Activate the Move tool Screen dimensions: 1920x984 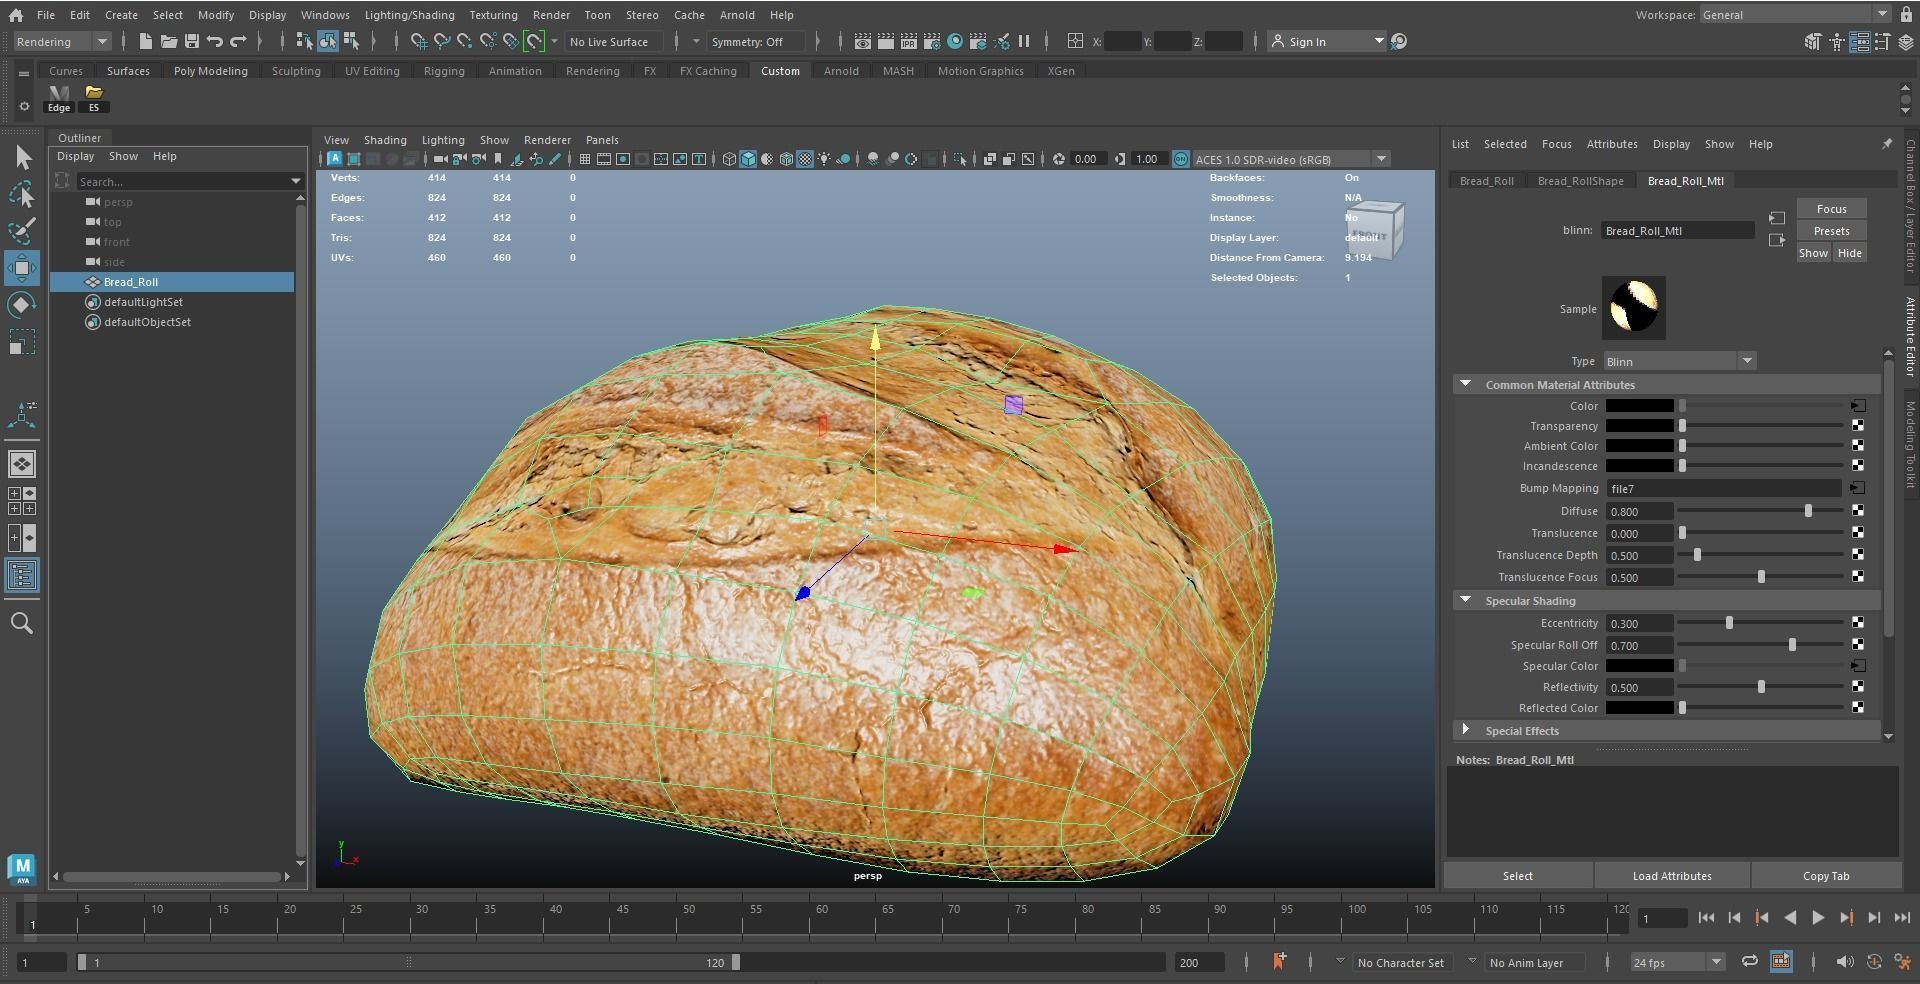22,268
